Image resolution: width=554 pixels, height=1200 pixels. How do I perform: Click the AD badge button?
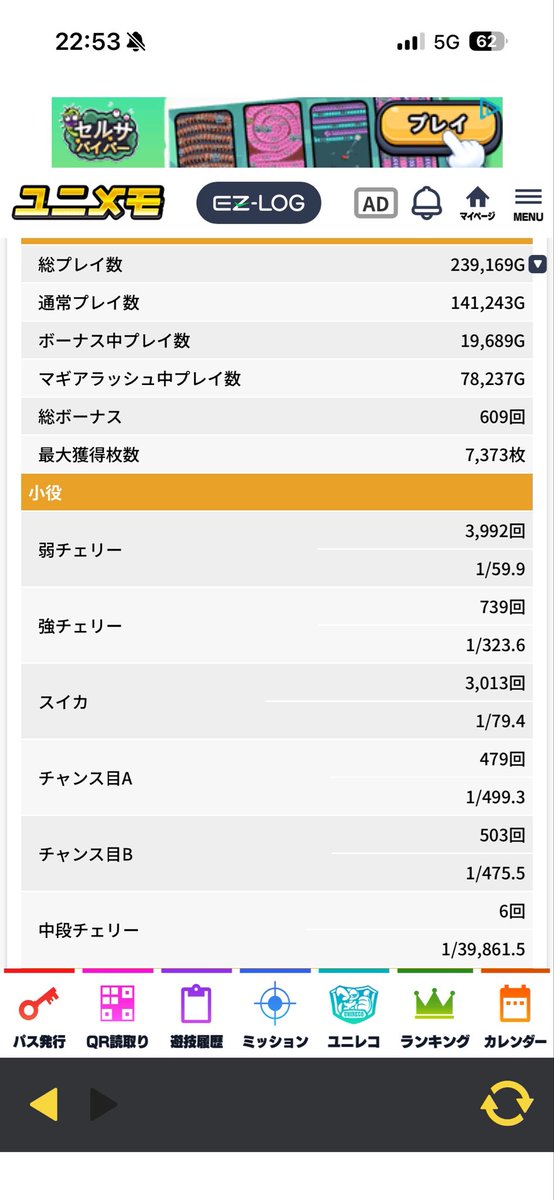[x=375, y=204]
